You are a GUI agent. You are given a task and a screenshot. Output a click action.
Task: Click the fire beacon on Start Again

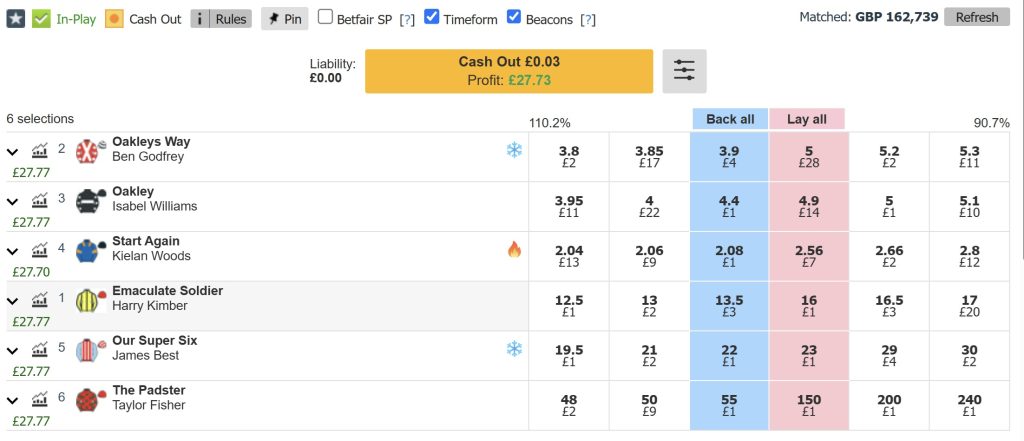(x=514, y=250)
